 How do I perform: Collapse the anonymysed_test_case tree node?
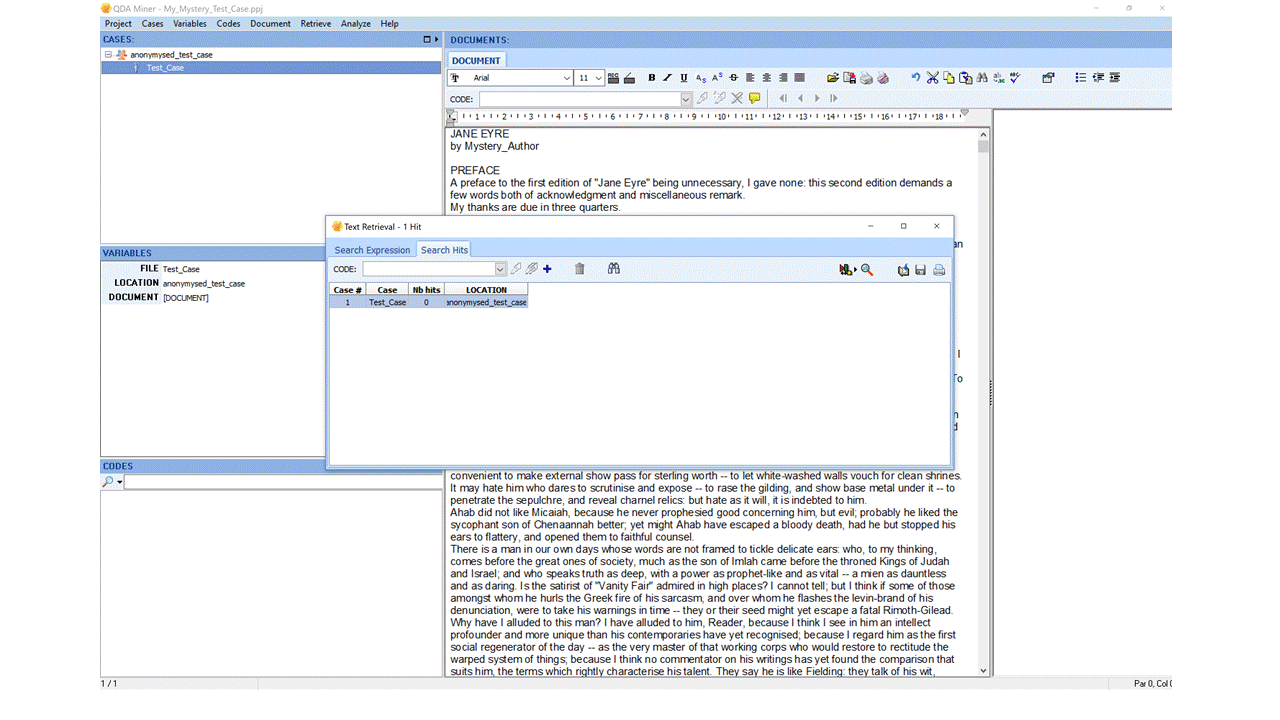(x=108, y=55)
